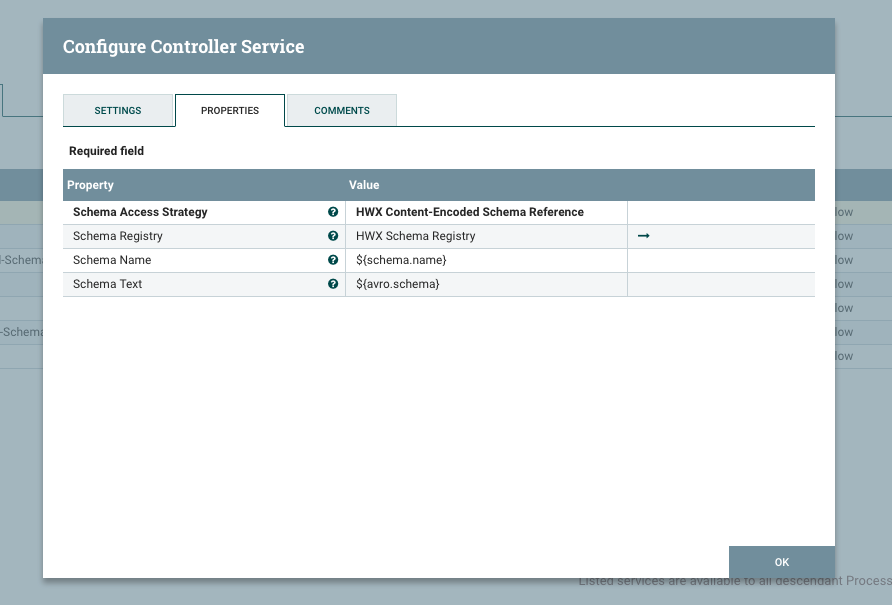Click help icon for Schema Access Strategy
This screenshot has height=605, width=892.
pos(333,212)
